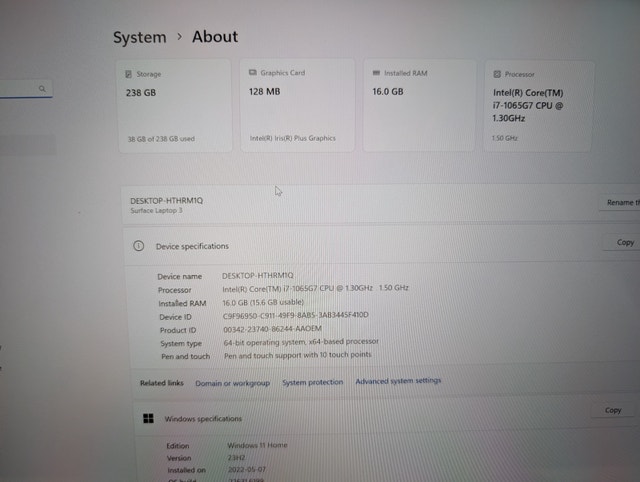Click the Storage card icon
Viewport: 640px width, 482px height.
129,74
